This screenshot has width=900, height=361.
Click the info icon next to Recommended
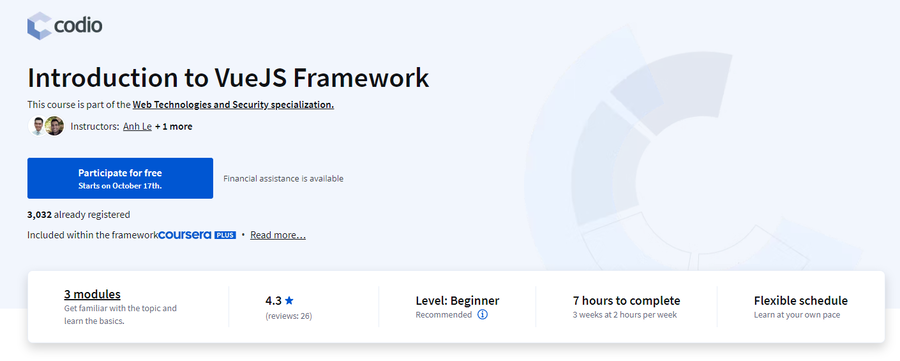pyautogui.click(x=483, y=315)
